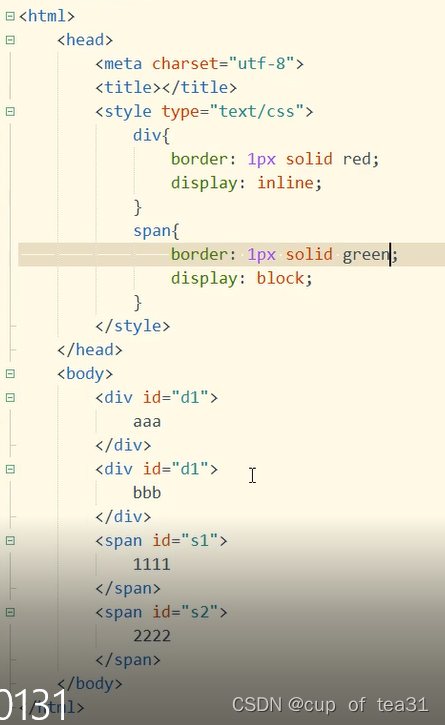Click the display: inline; line
This screenshot has width=445, height=725.
click(247, 183)
